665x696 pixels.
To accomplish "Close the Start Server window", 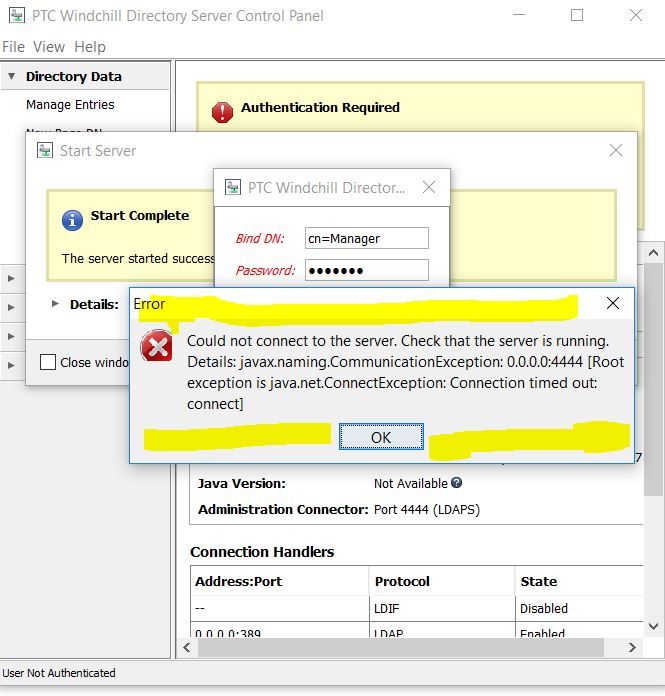I will point(615,150).
